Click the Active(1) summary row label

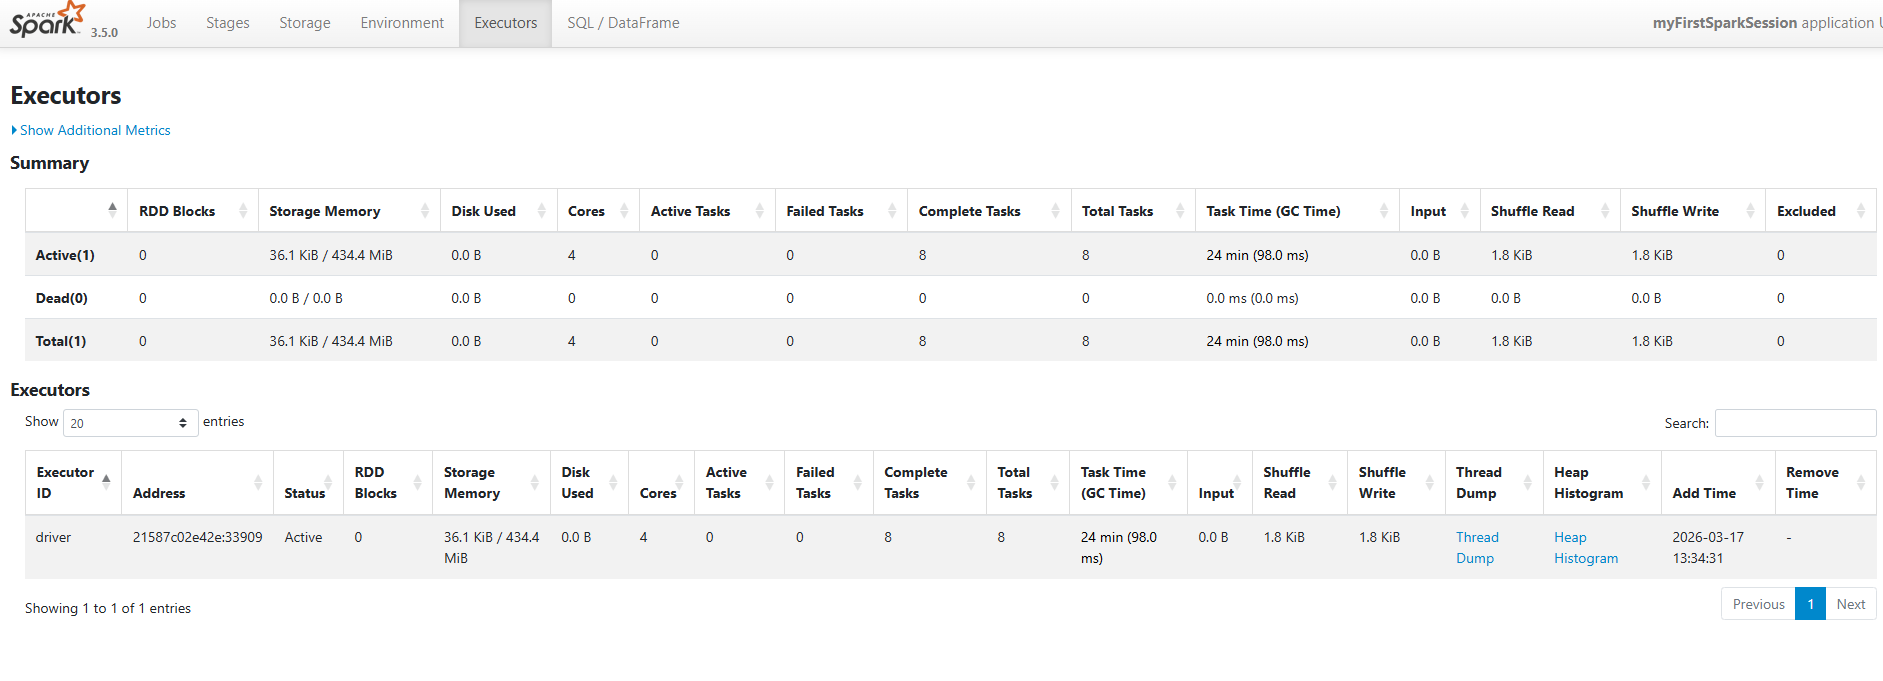[65, 255]
